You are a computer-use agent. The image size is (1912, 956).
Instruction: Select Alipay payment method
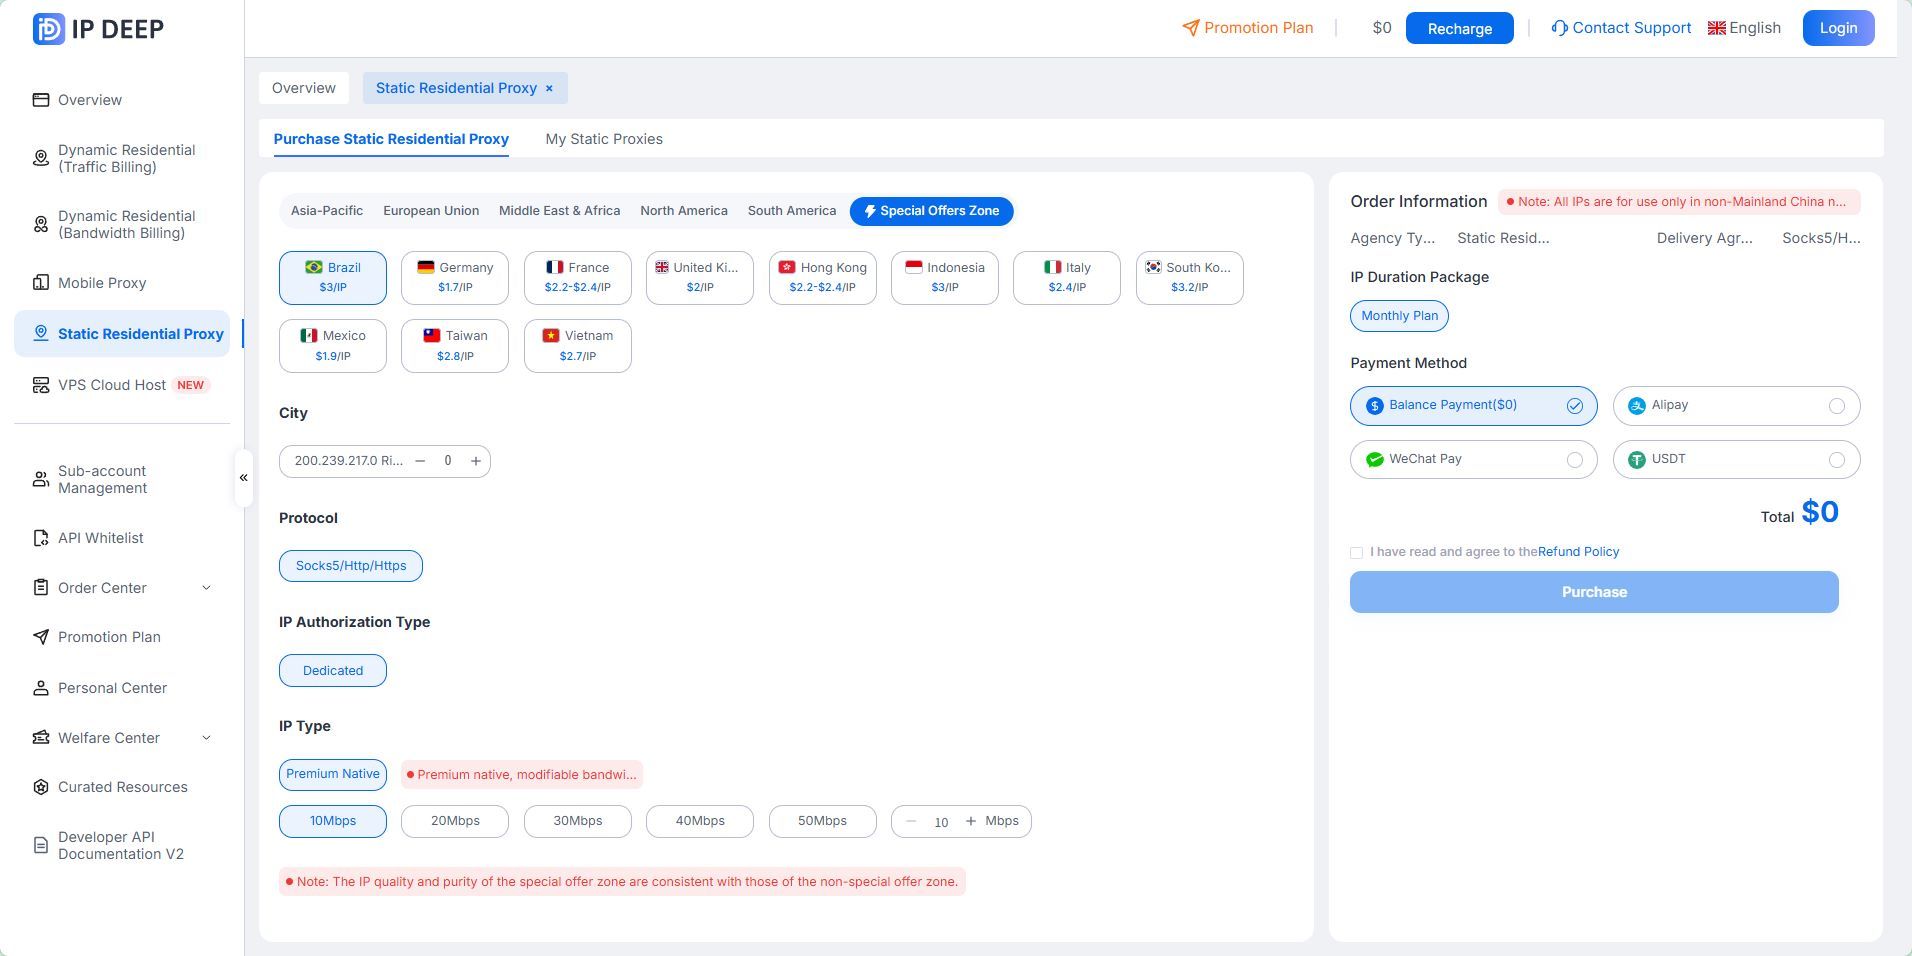[1736, 405]
